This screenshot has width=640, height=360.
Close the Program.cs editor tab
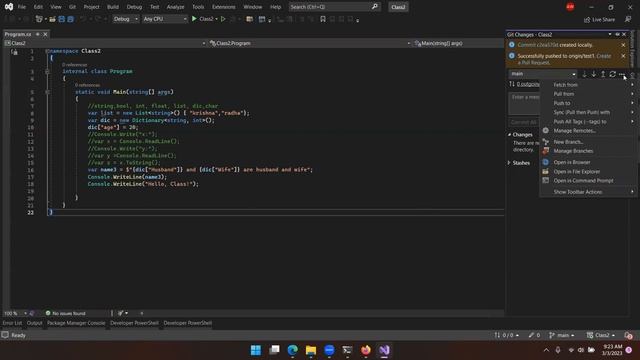[x=45, y=34]
